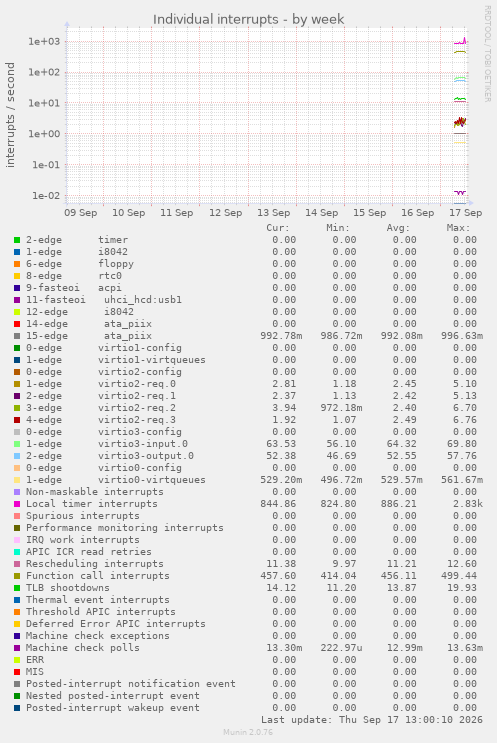Click the Max column header

pyautogui.click(x=458, y=228)
